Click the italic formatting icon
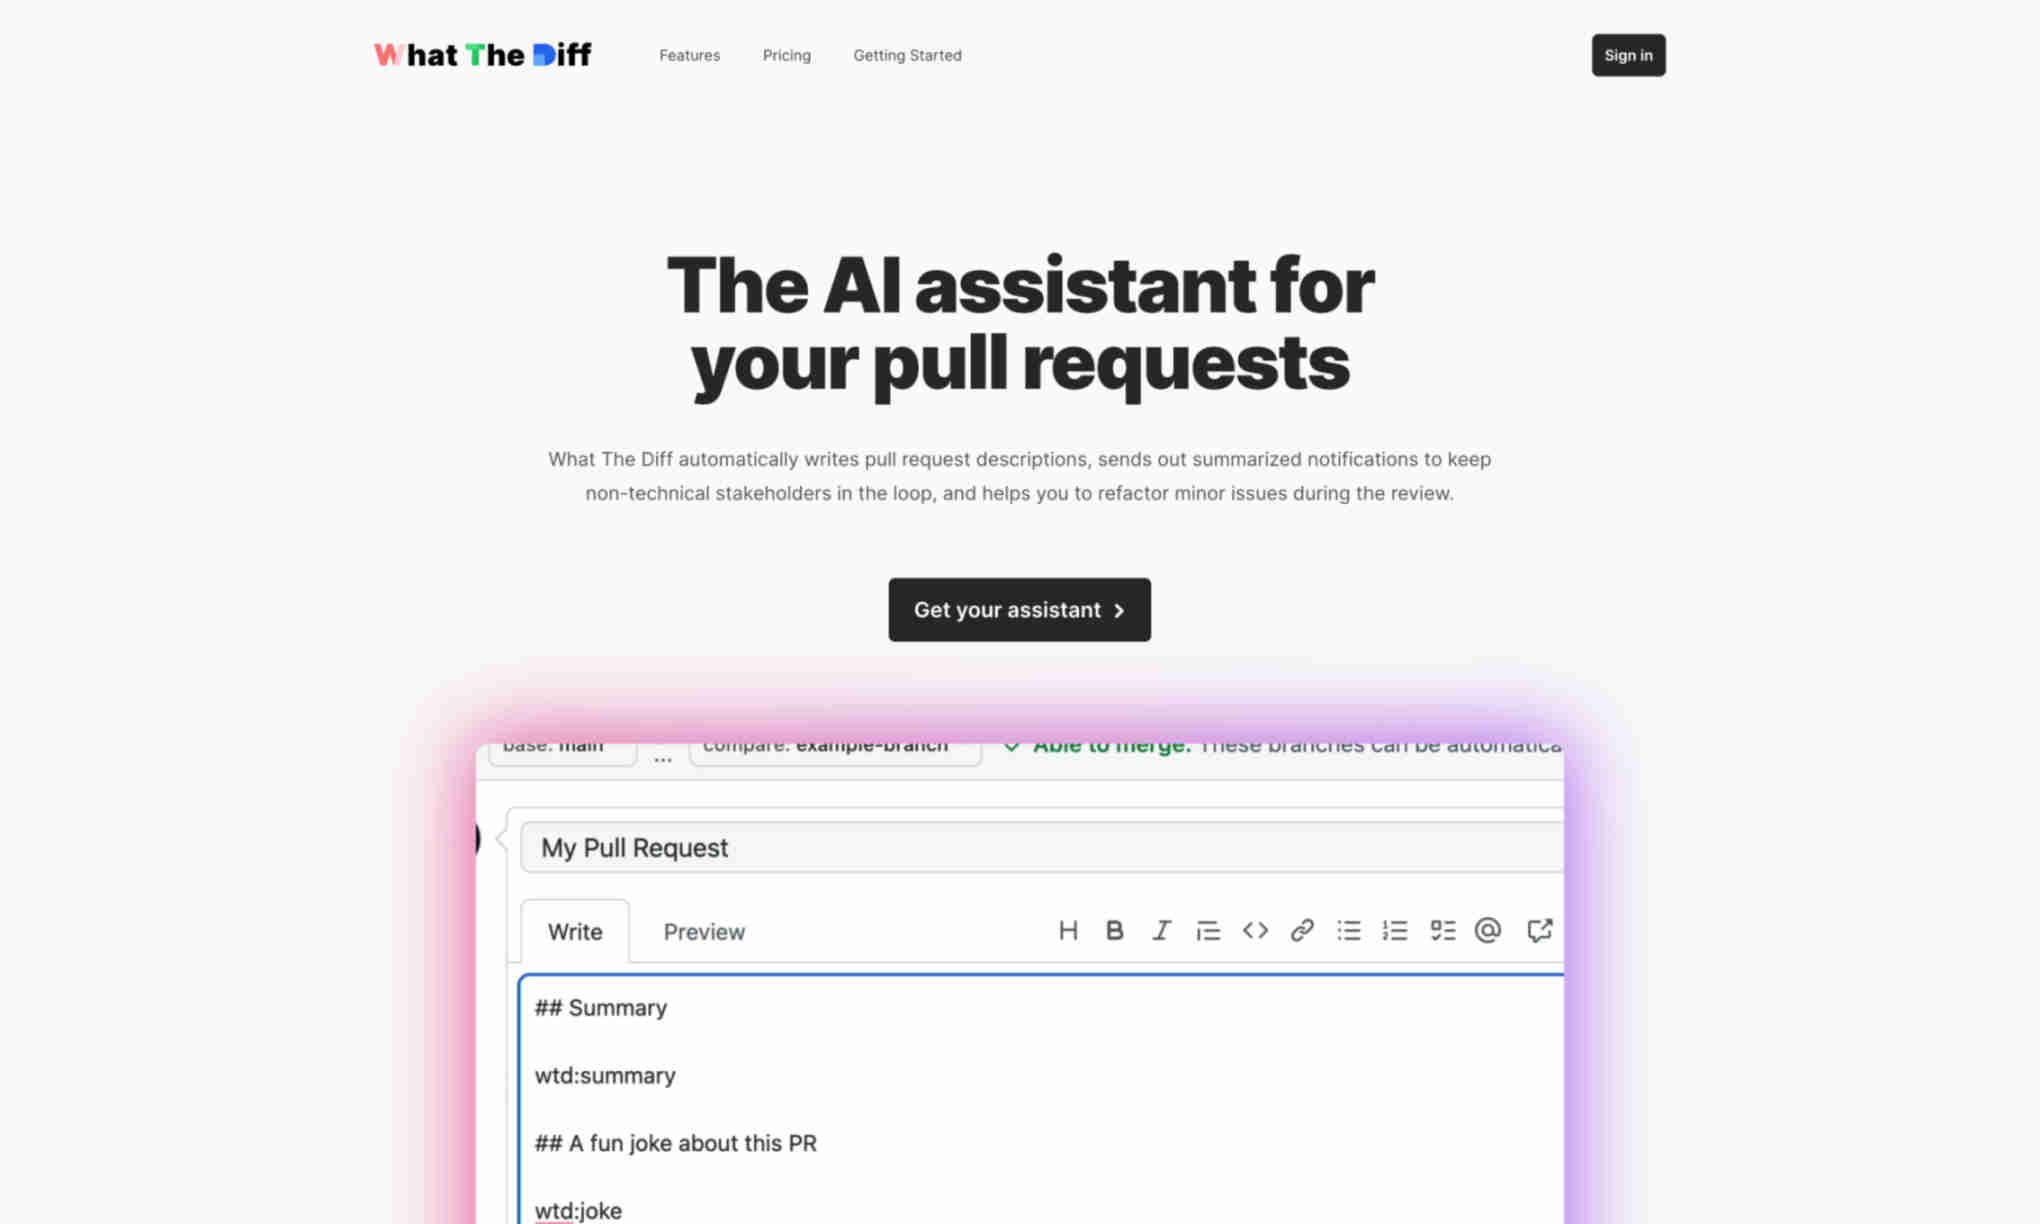2040x1224 pixels. [1161, 931]
